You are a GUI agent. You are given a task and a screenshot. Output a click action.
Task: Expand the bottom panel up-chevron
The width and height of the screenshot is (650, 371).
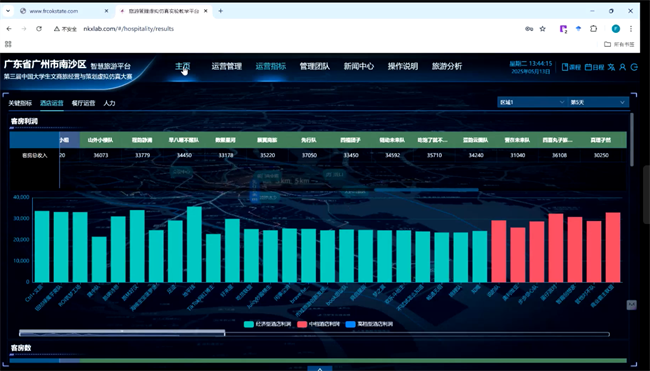[x=320, y=369]
